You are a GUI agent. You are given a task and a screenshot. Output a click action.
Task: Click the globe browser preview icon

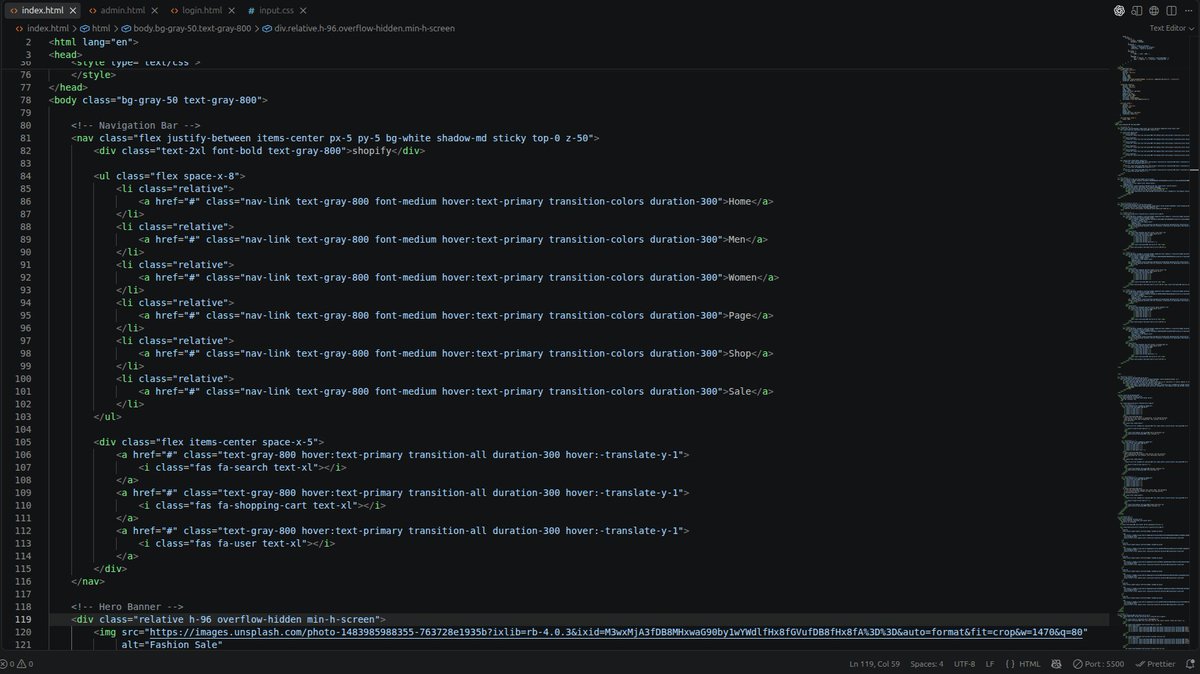(1154, 10)
